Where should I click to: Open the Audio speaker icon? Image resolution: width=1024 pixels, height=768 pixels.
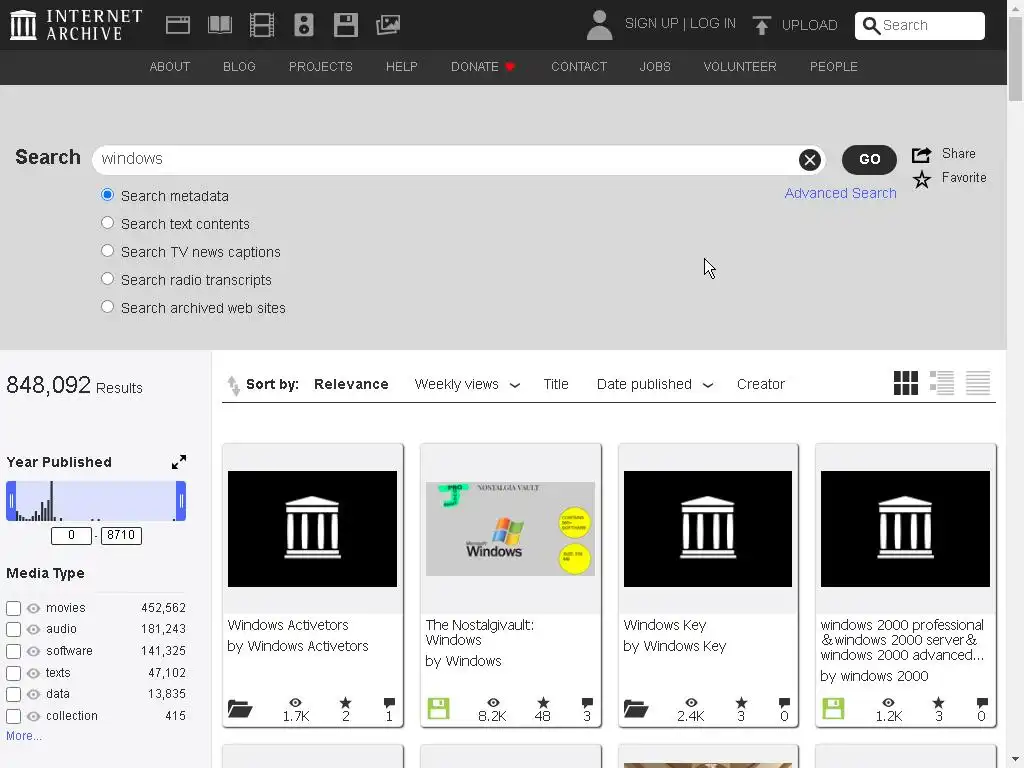[304, 25]
